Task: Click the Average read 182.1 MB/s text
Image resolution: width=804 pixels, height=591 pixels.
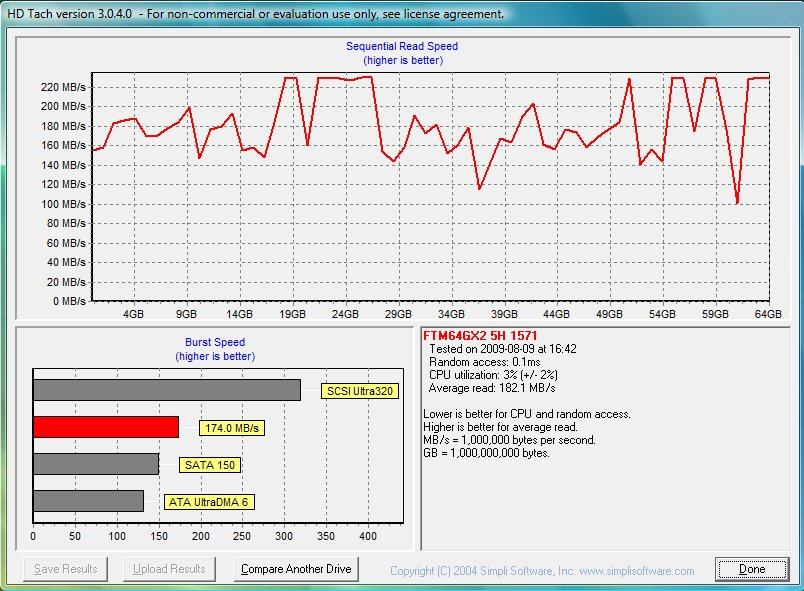Action: 492,388
